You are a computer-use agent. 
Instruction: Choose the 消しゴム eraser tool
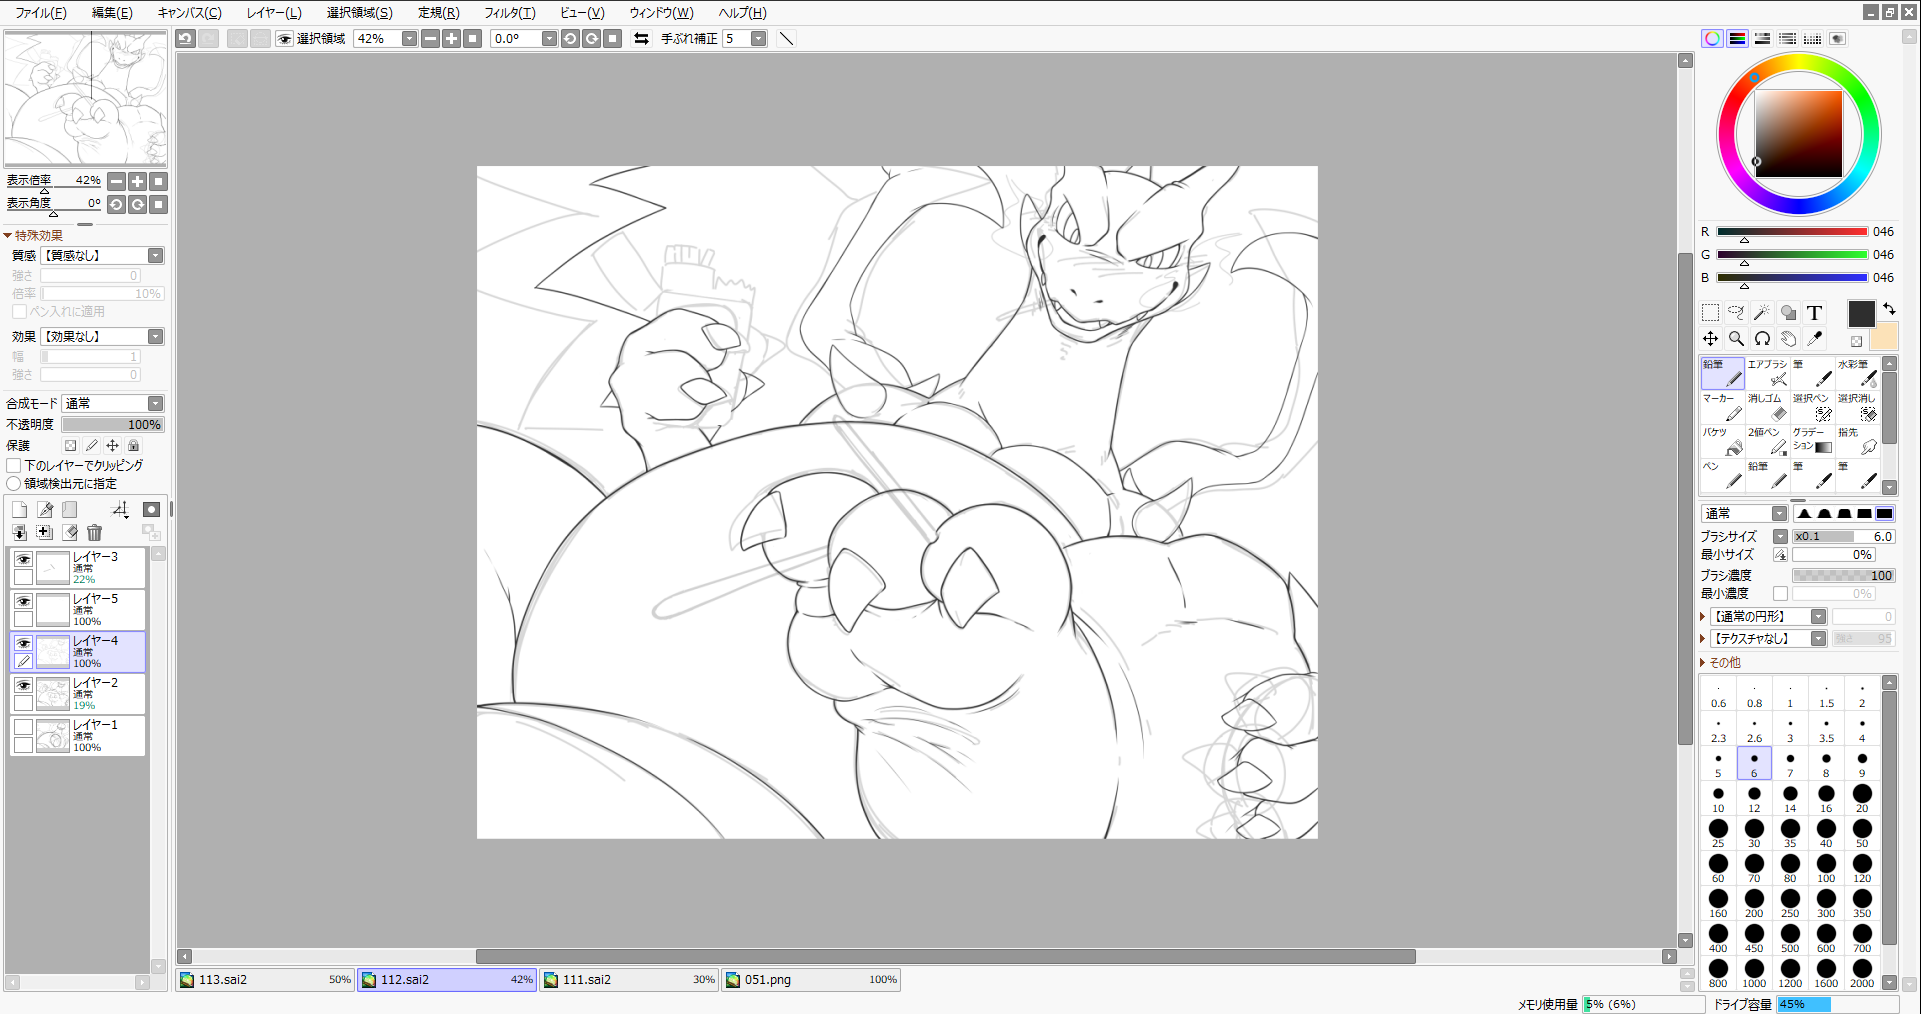coord(1767,407)
